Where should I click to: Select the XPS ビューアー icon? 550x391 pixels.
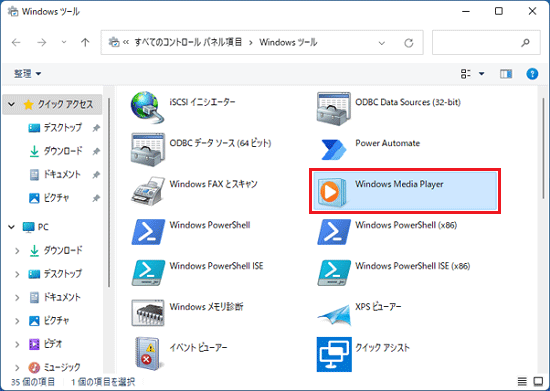[x=334, y=315]
